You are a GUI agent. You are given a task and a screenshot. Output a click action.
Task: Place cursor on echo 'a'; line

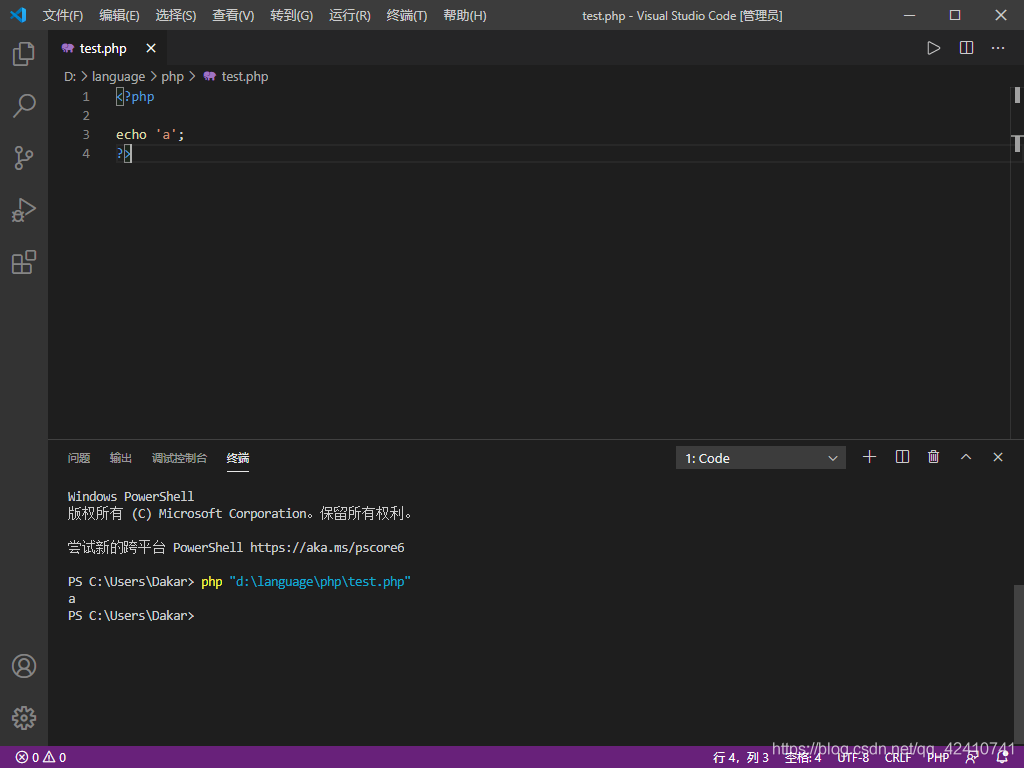[x=150, y=135]
